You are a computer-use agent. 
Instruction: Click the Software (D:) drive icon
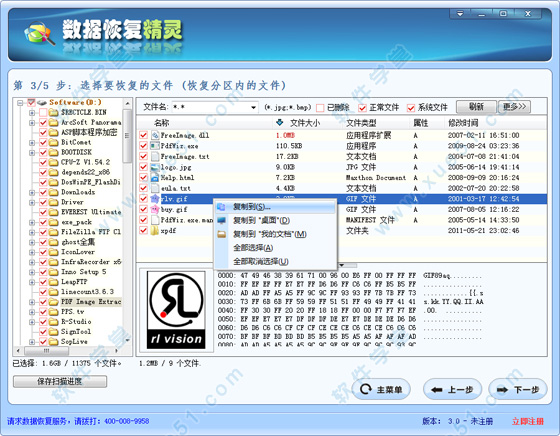tap(42, 102)
